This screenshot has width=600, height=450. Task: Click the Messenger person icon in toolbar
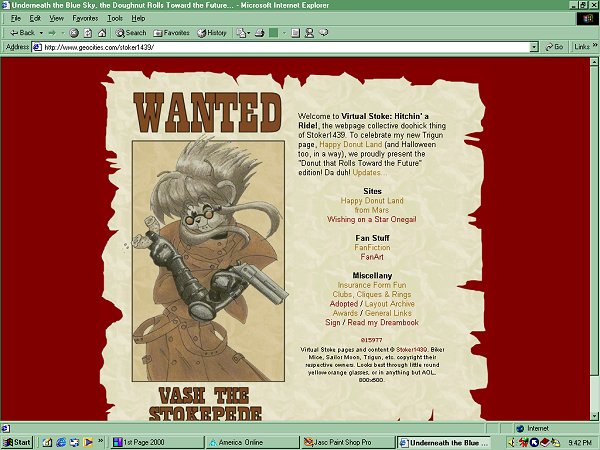tap(309, 33)
